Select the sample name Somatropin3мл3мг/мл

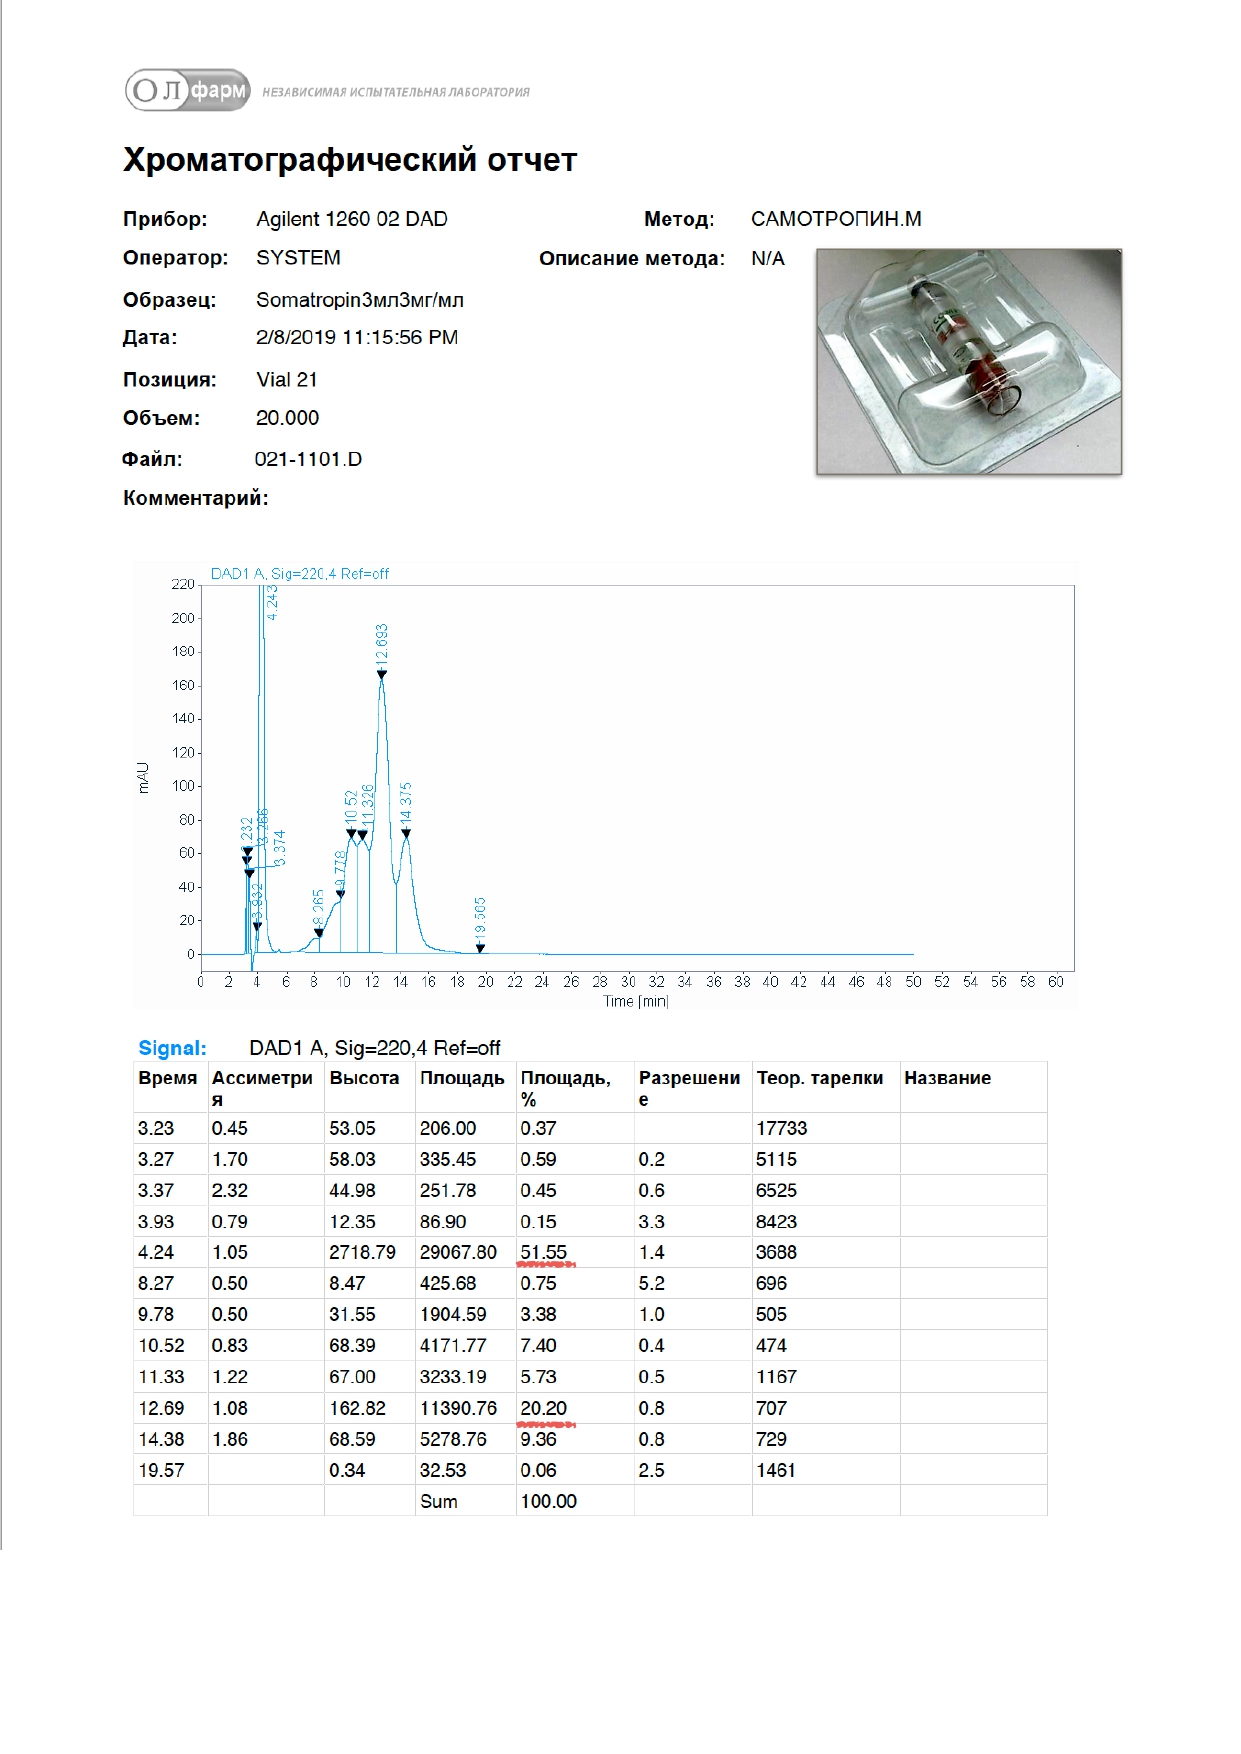coord(359,300)
